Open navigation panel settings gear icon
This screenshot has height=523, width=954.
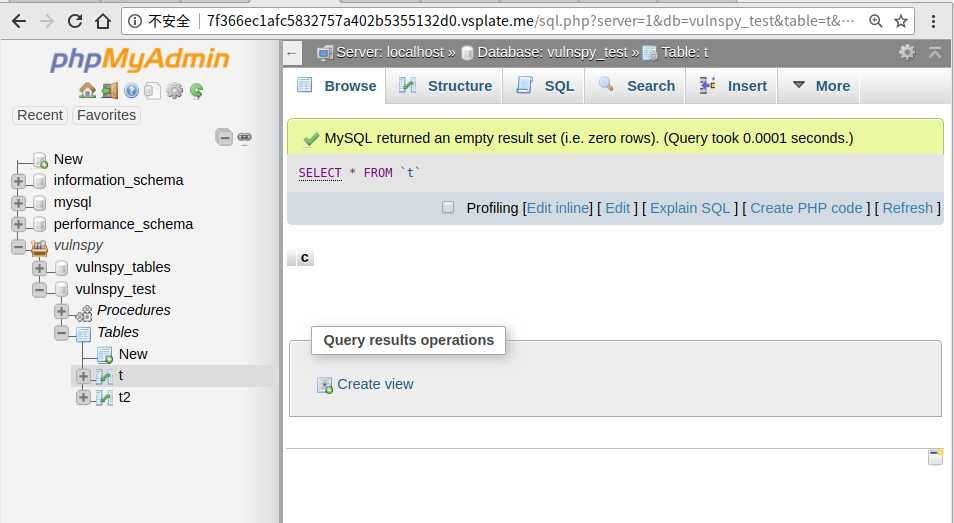175,91
